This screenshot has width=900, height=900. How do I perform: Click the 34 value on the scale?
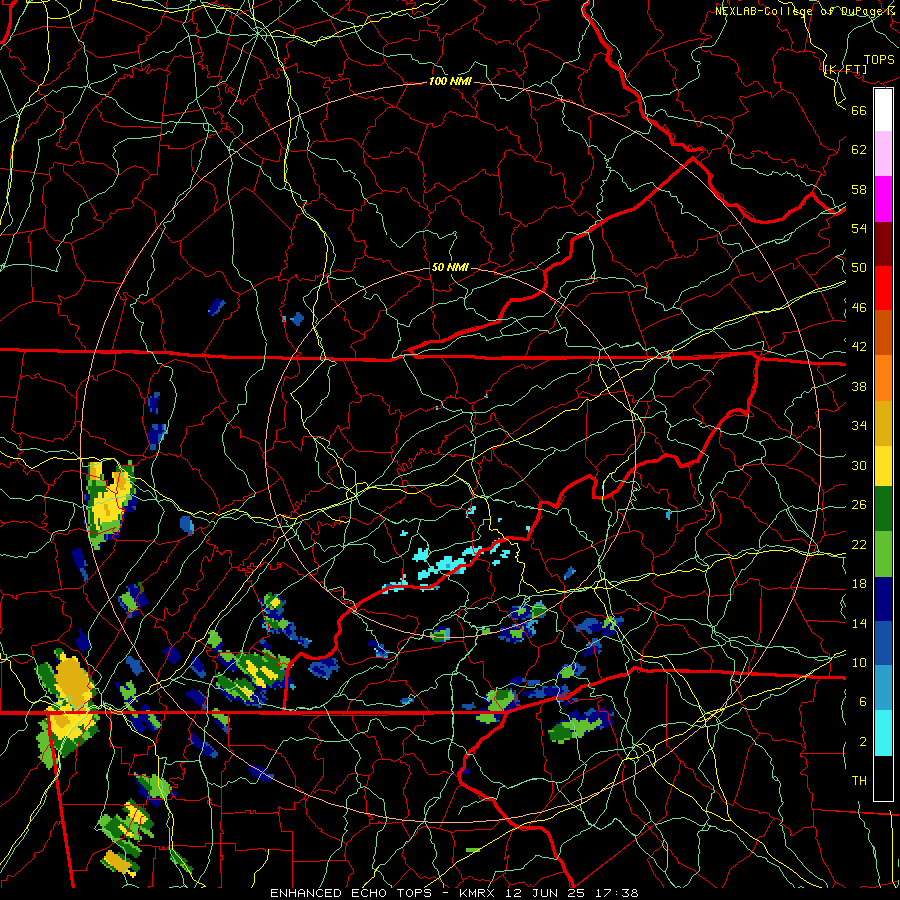(x=859, y=426)
